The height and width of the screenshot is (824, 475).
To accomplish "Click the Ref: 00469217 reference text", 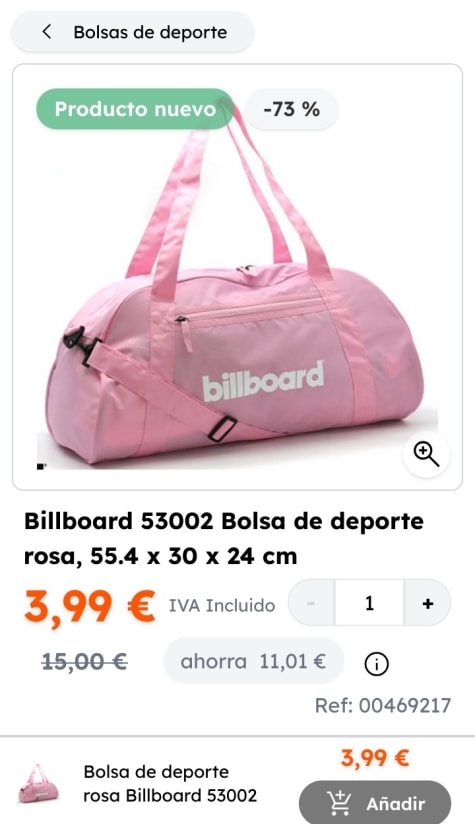I will [x=383, y=705].
